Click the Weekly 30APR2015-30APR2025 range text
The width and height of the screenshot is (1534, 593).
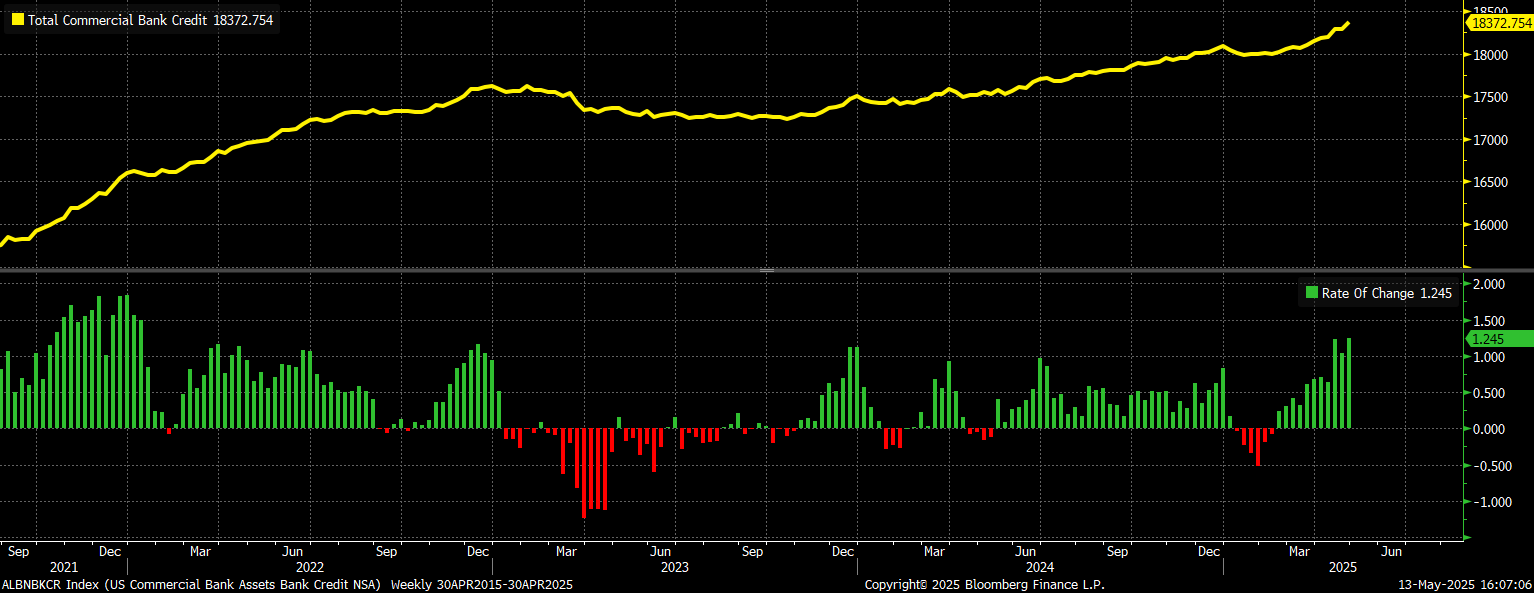(482, 584)
